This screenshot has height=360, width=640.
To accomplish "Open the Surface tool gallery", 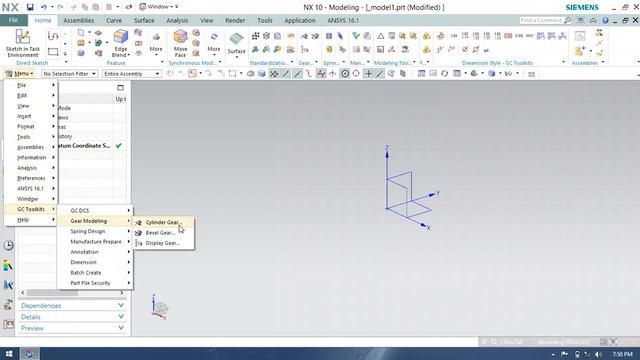I will (236, 46).
